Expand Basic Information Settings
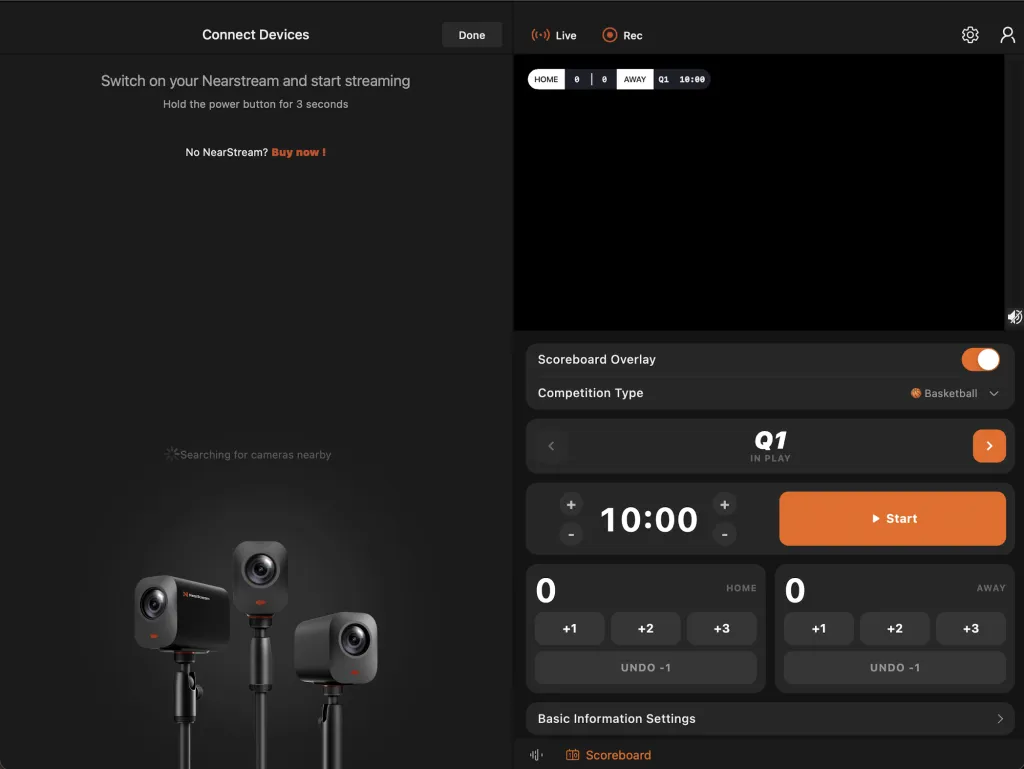This screenshot has width=1024, height=769. coord(768,718)
